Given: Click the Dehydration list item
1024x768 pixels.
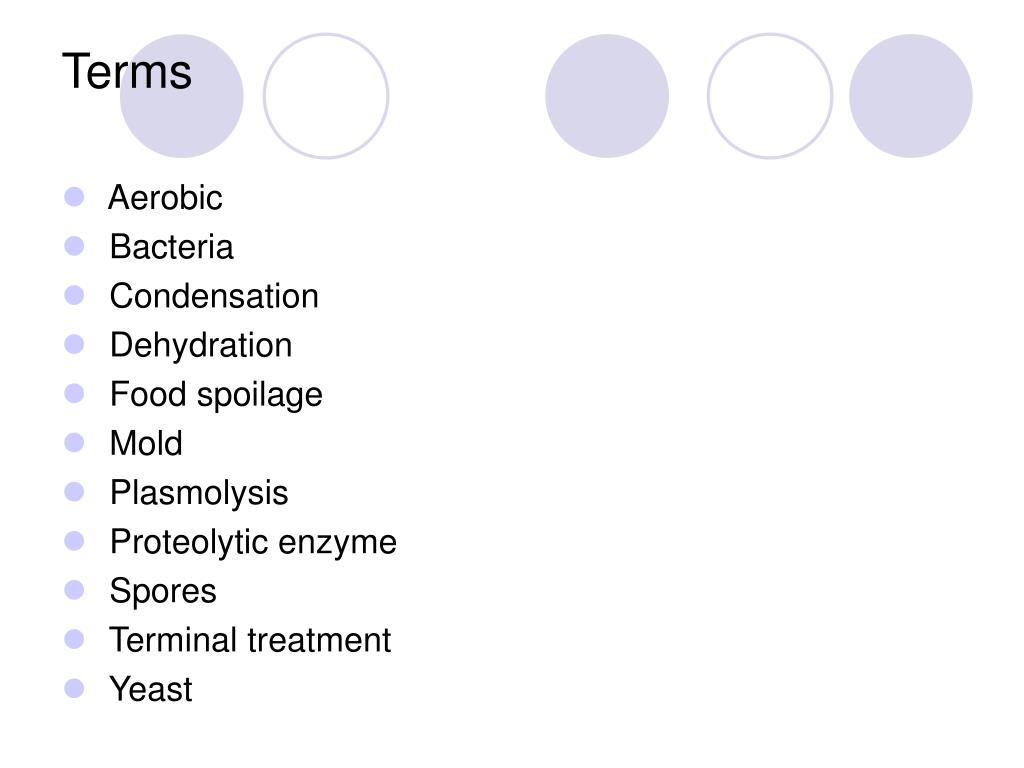Looking at the screenshot, I should pos(200,345).
